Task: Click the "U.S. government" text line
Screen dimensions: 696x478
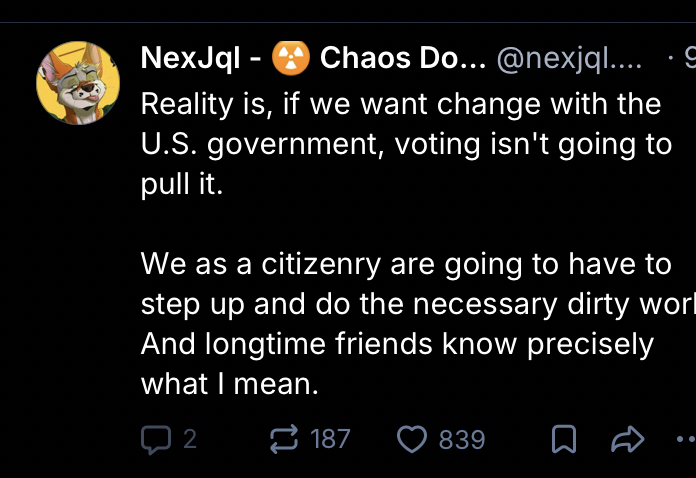Action: pos(405,144)
